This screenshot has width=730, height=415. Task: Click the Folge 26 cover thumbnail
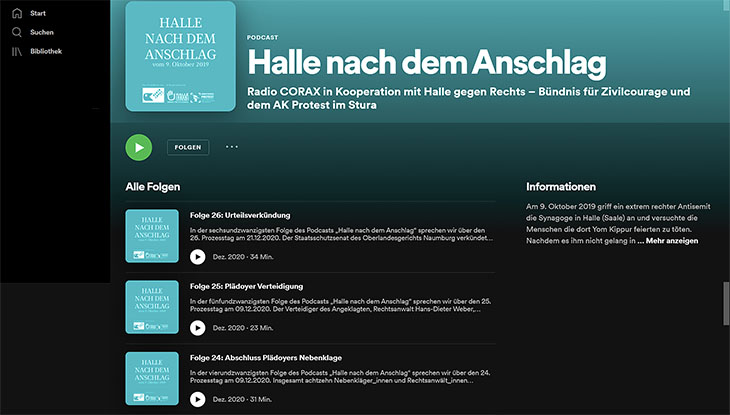coord(152,236)
